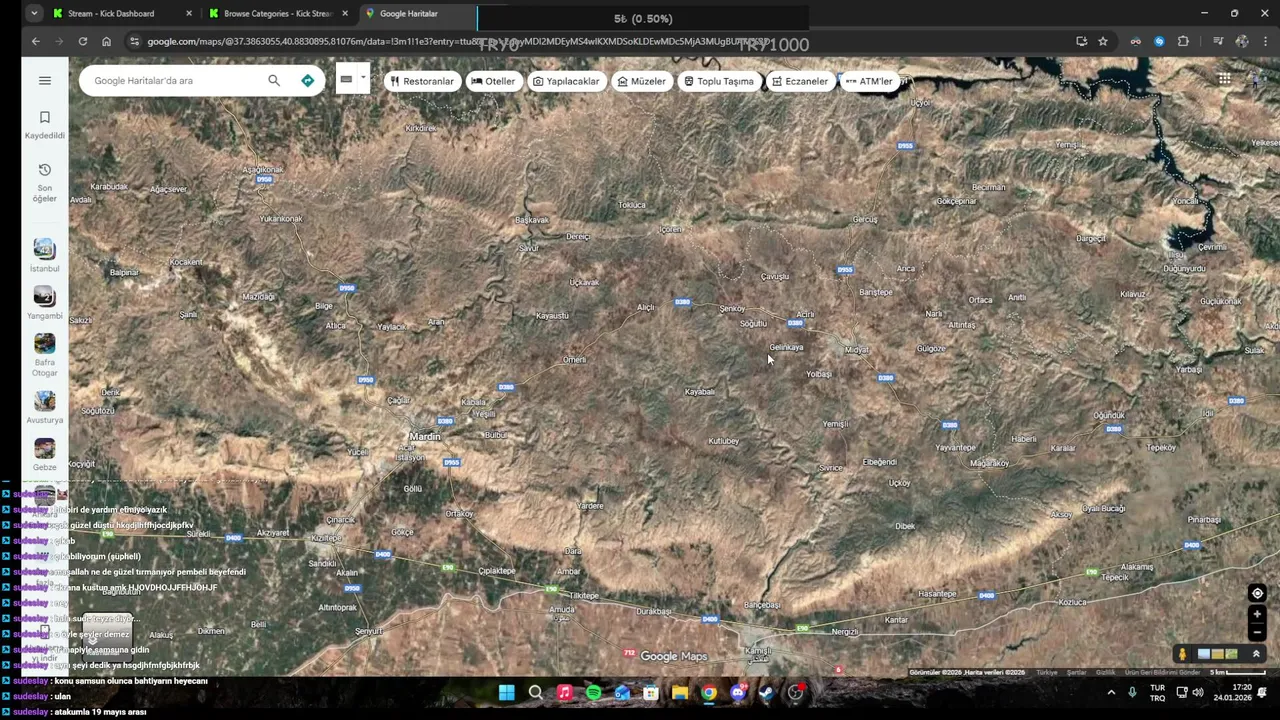Close the Stream - Kick Dashboard tab

point(188,13)
